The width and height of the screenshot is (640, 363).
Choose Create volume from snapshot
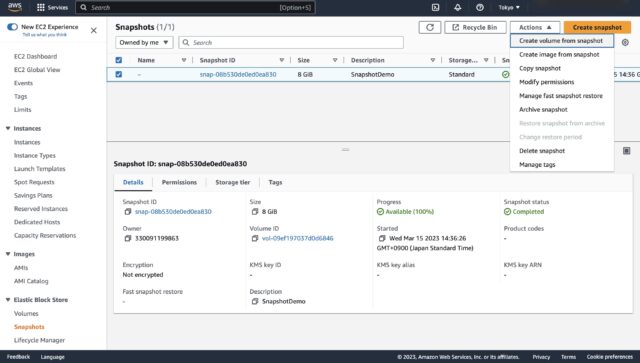(561, 41)
